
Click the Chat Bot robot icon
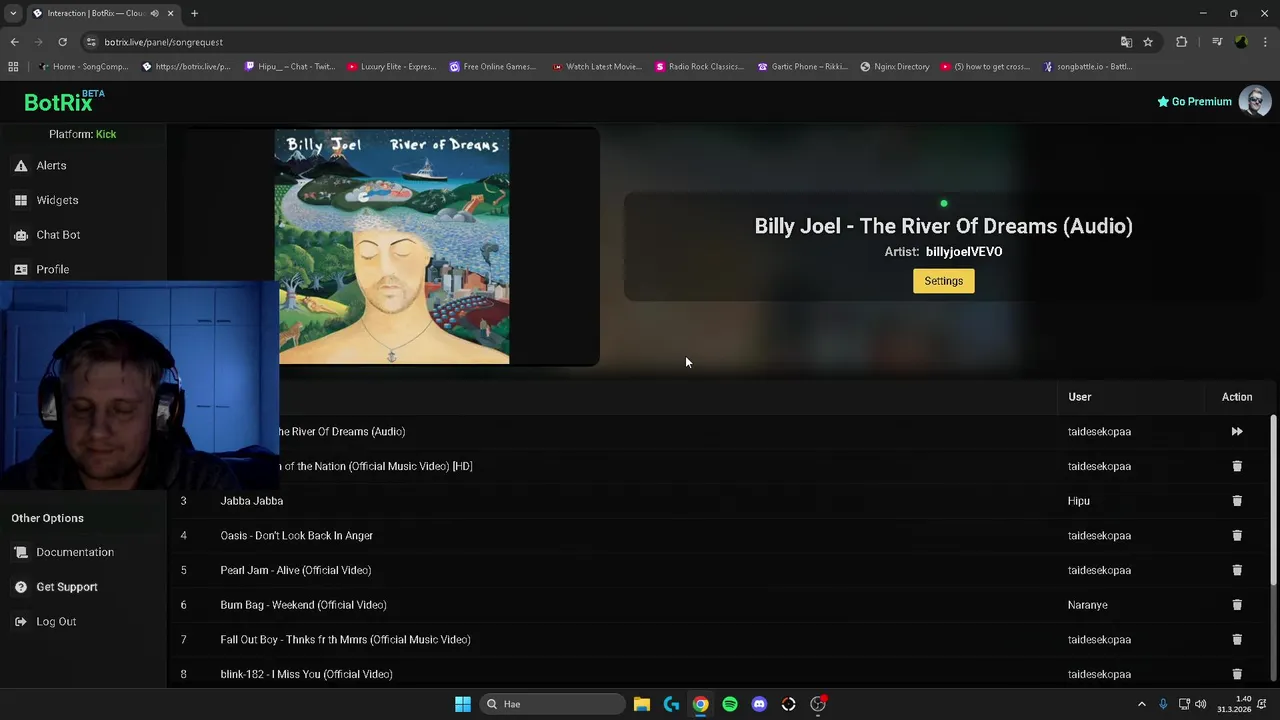(20, 235)
